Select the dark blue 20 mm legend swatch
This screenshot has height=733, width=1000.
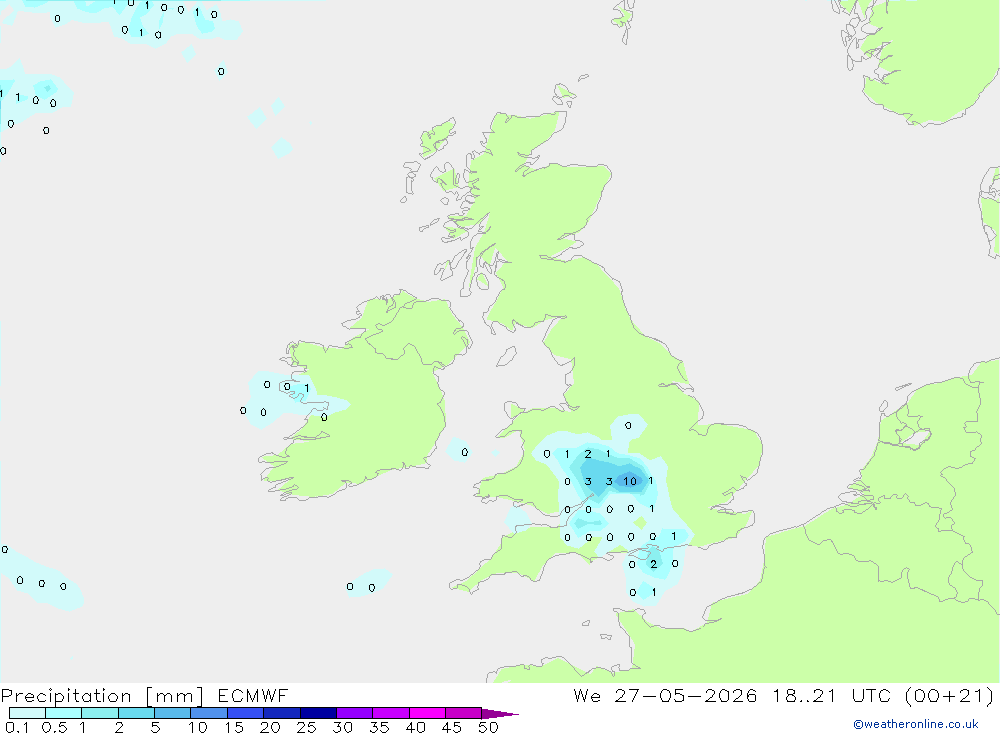point(281,713)
